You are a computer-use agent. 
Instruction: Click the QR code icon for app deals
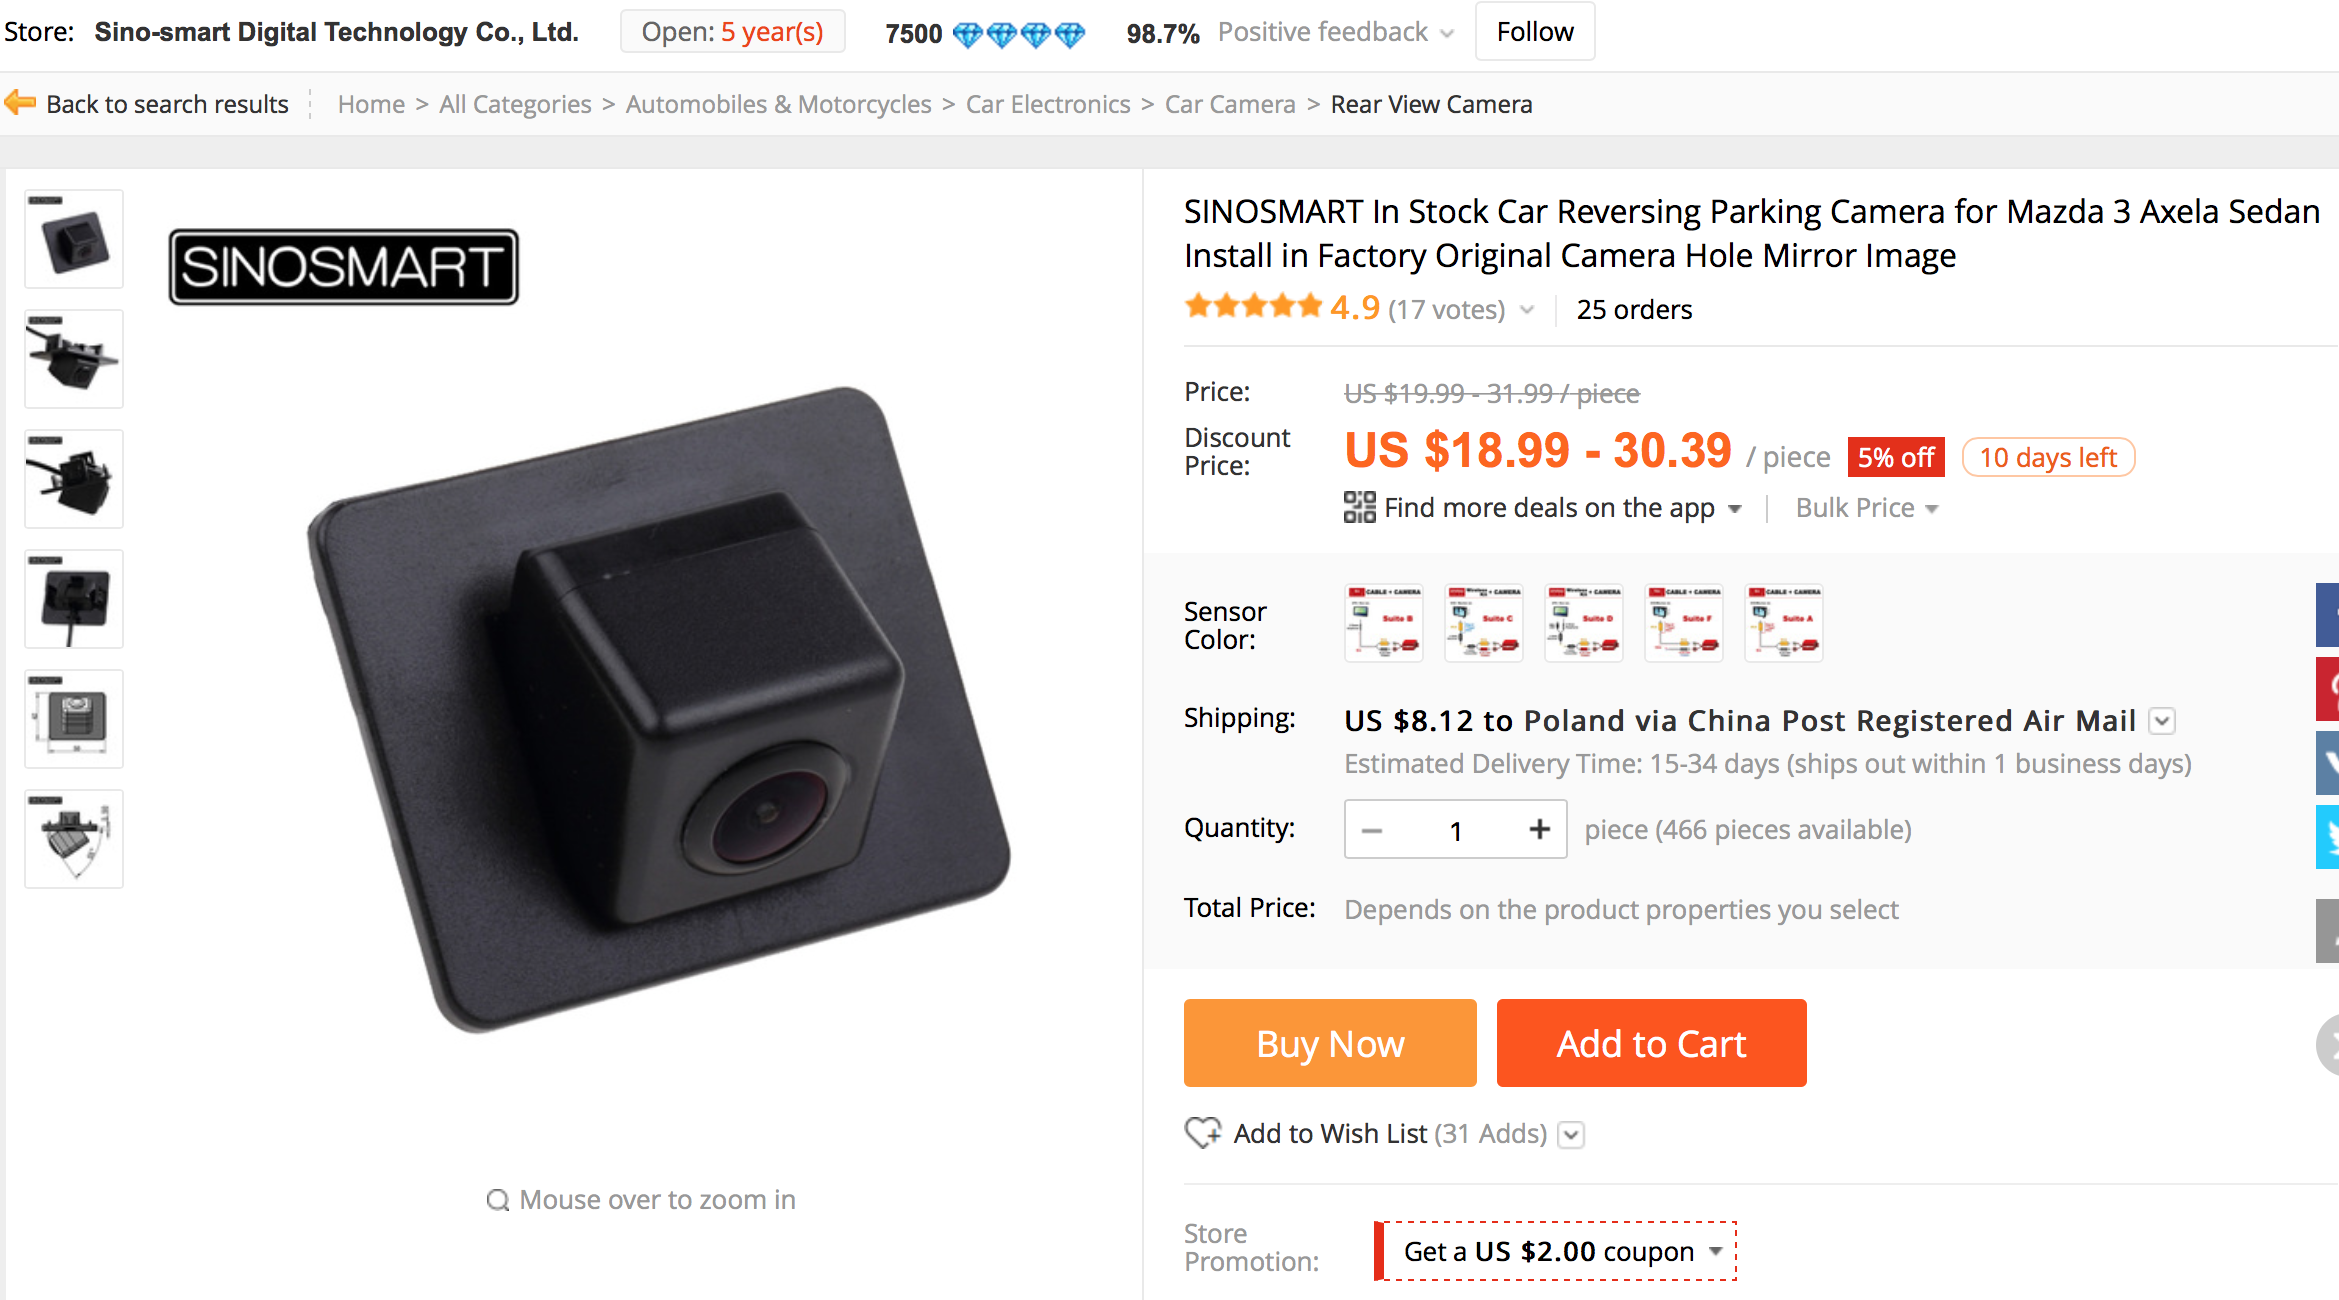pos(1359,508)
